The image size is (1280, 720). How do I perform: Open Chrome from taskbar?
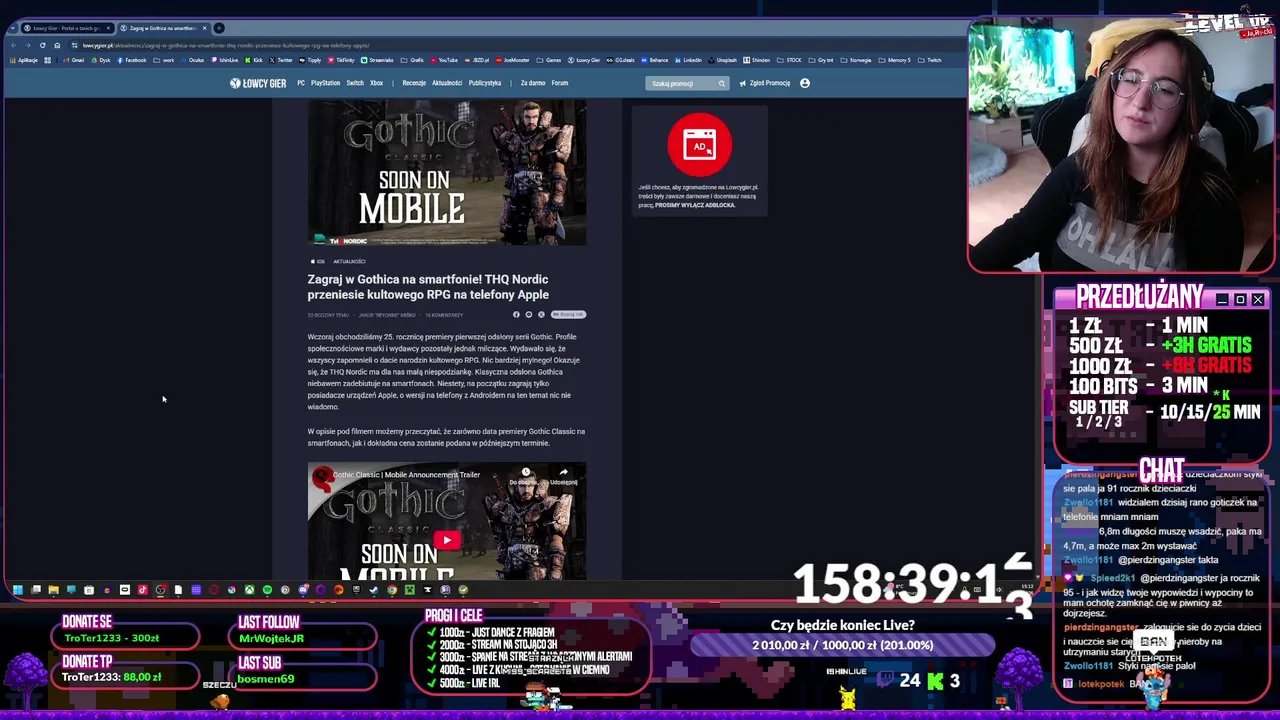coord(392,590)
